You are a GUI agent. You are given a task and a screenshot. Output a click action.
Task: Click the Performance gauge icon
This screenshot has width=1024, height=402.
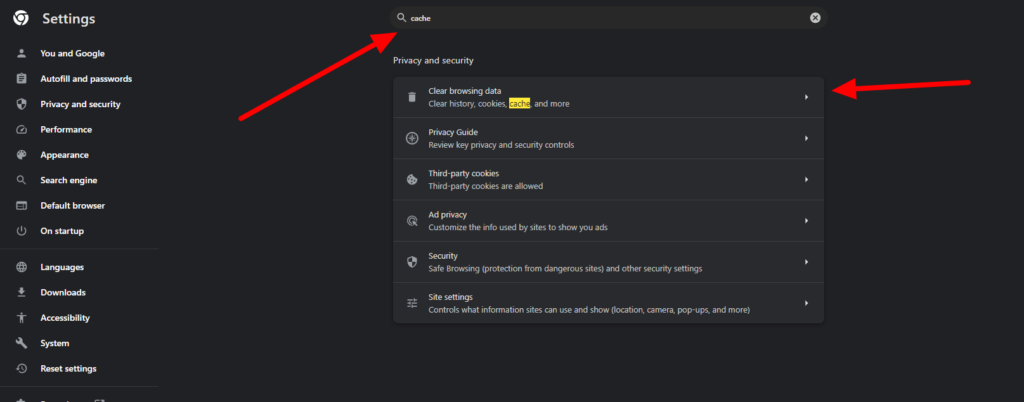[22, 130]
